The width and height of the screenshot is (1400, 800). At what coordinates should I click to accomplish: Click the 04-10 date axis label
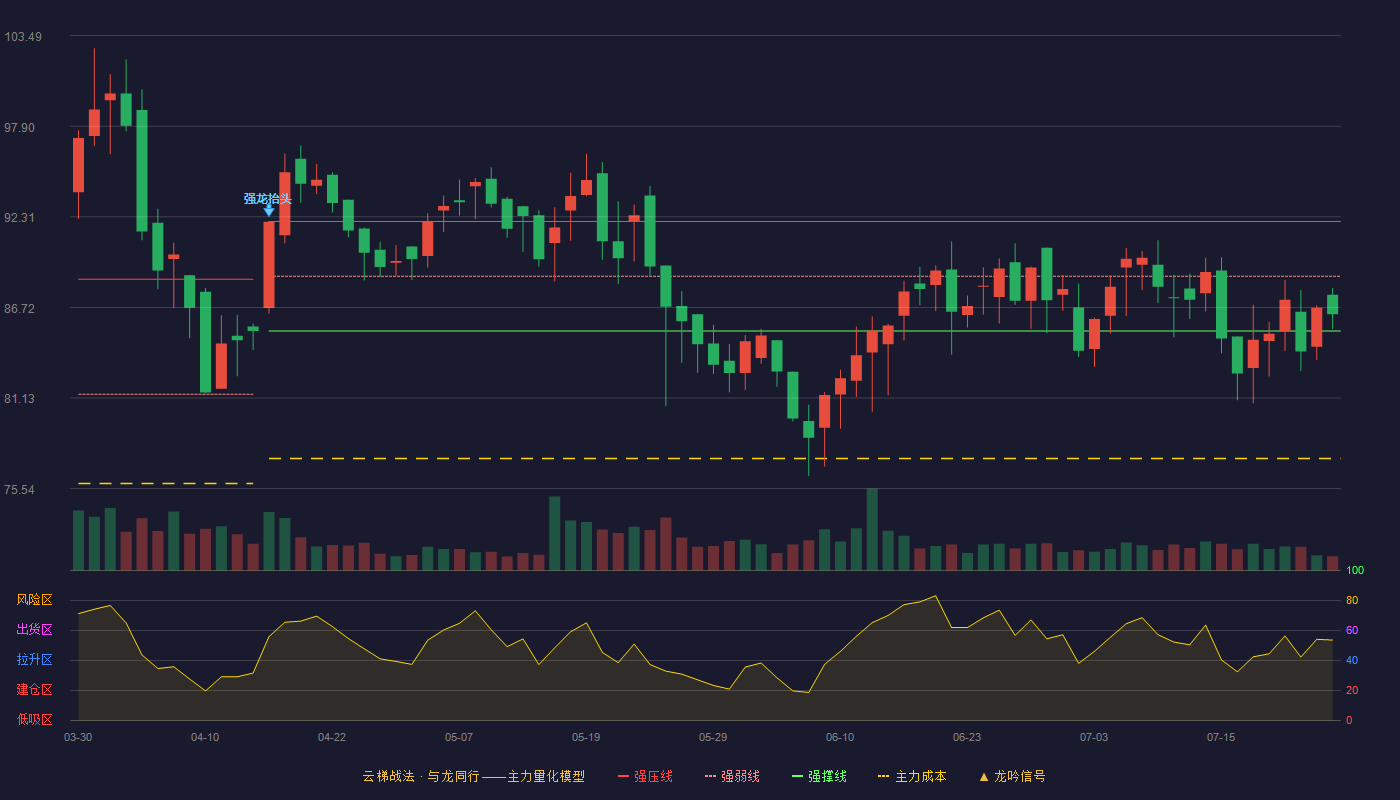tap(205, 737)
